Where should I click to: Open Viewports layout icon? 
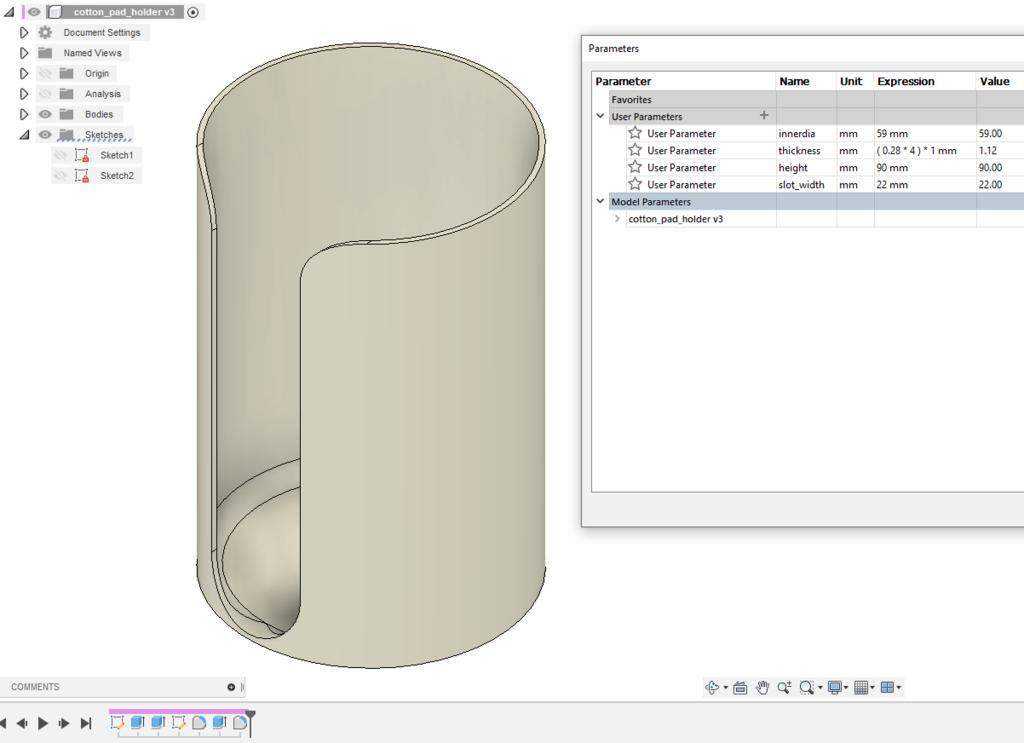tap(887, 688)
